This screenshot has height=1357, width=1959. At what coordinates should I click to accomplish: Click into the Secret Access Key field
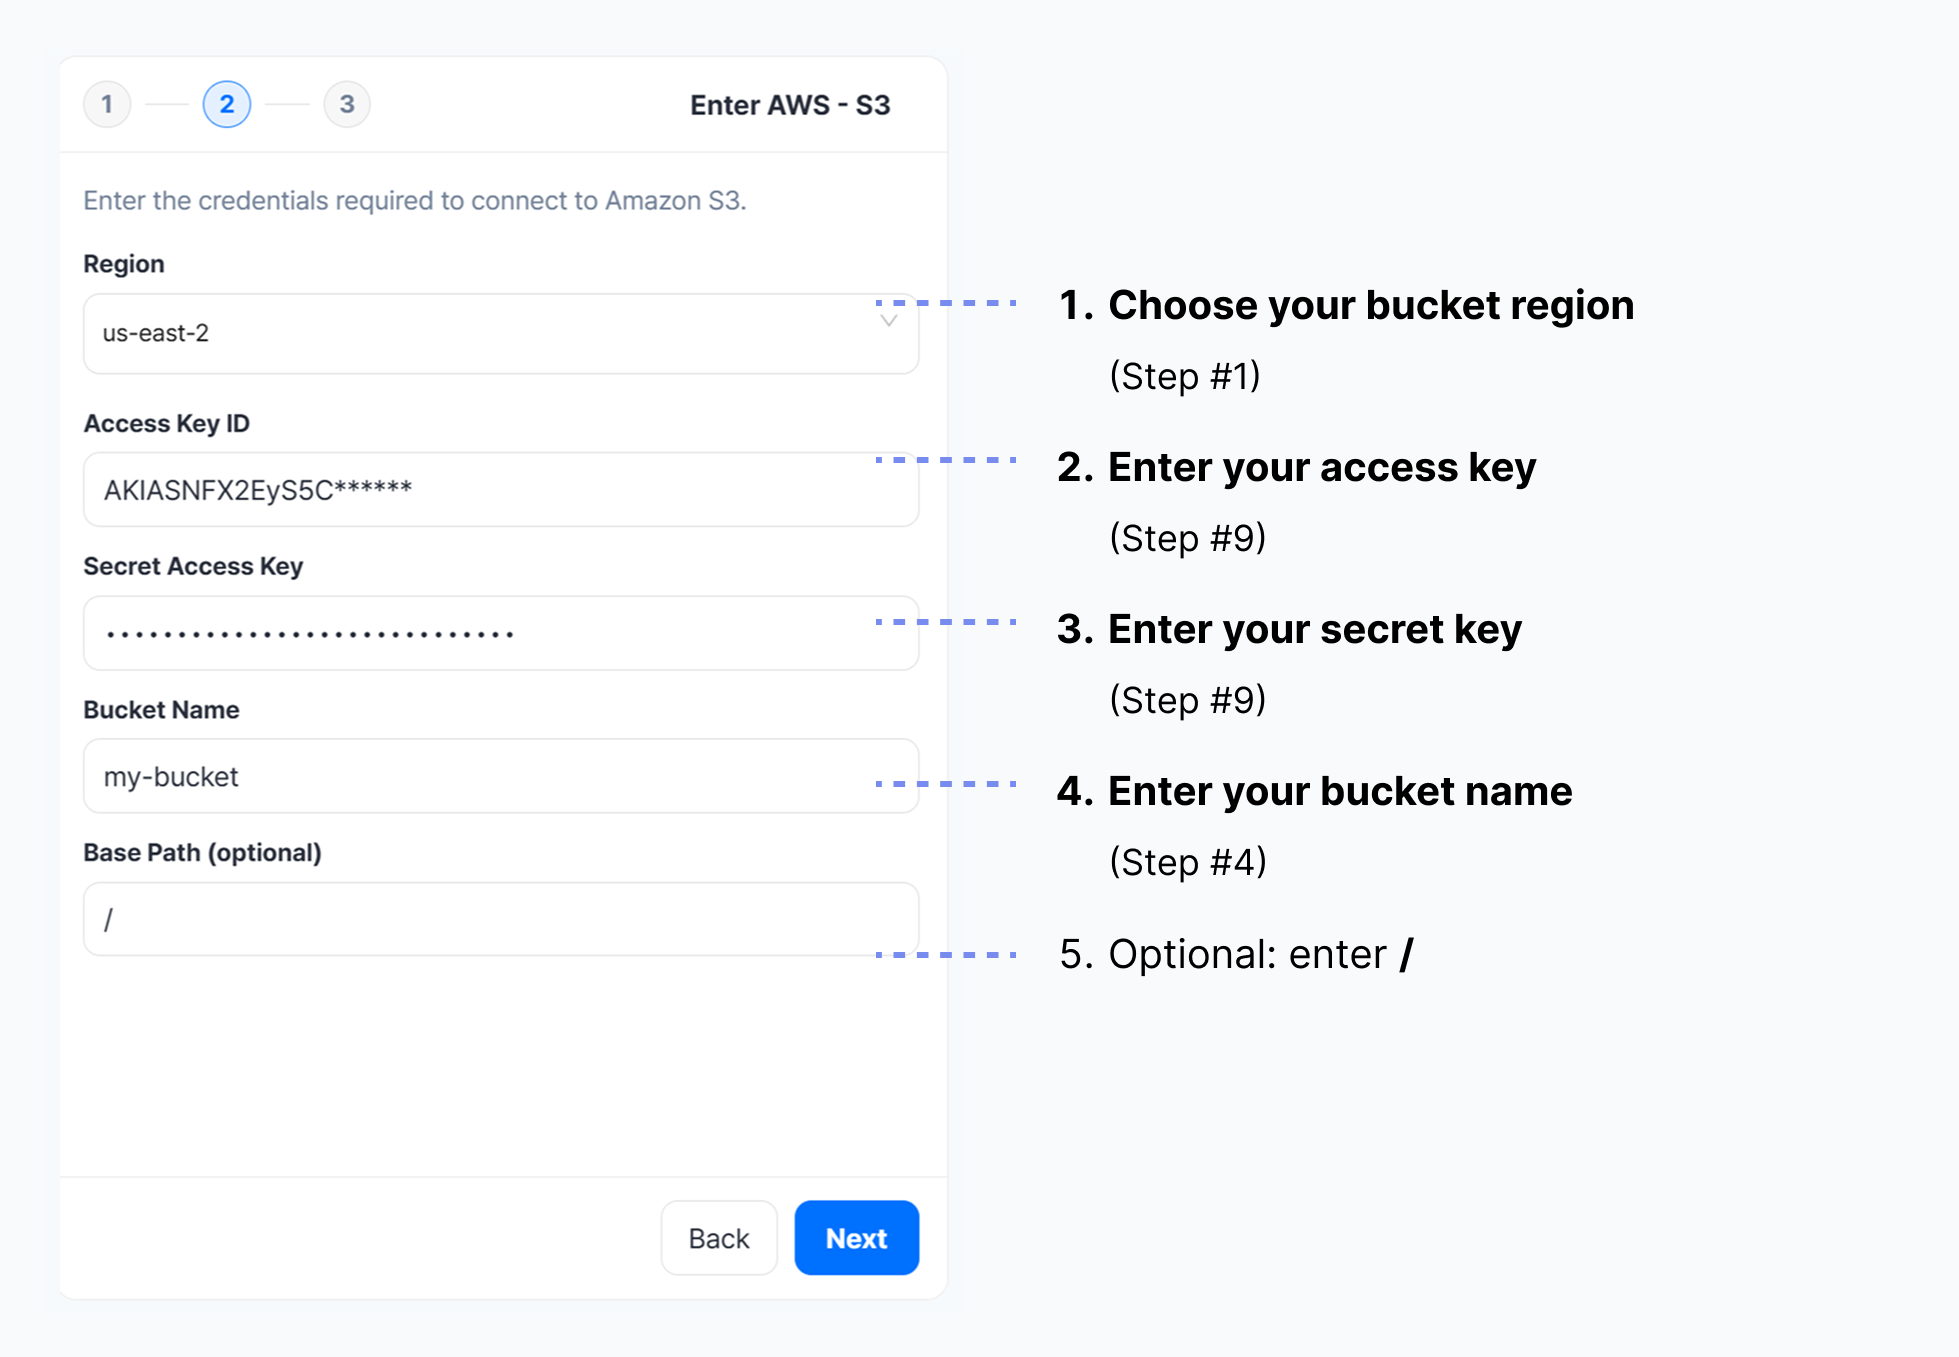(500, 633)
